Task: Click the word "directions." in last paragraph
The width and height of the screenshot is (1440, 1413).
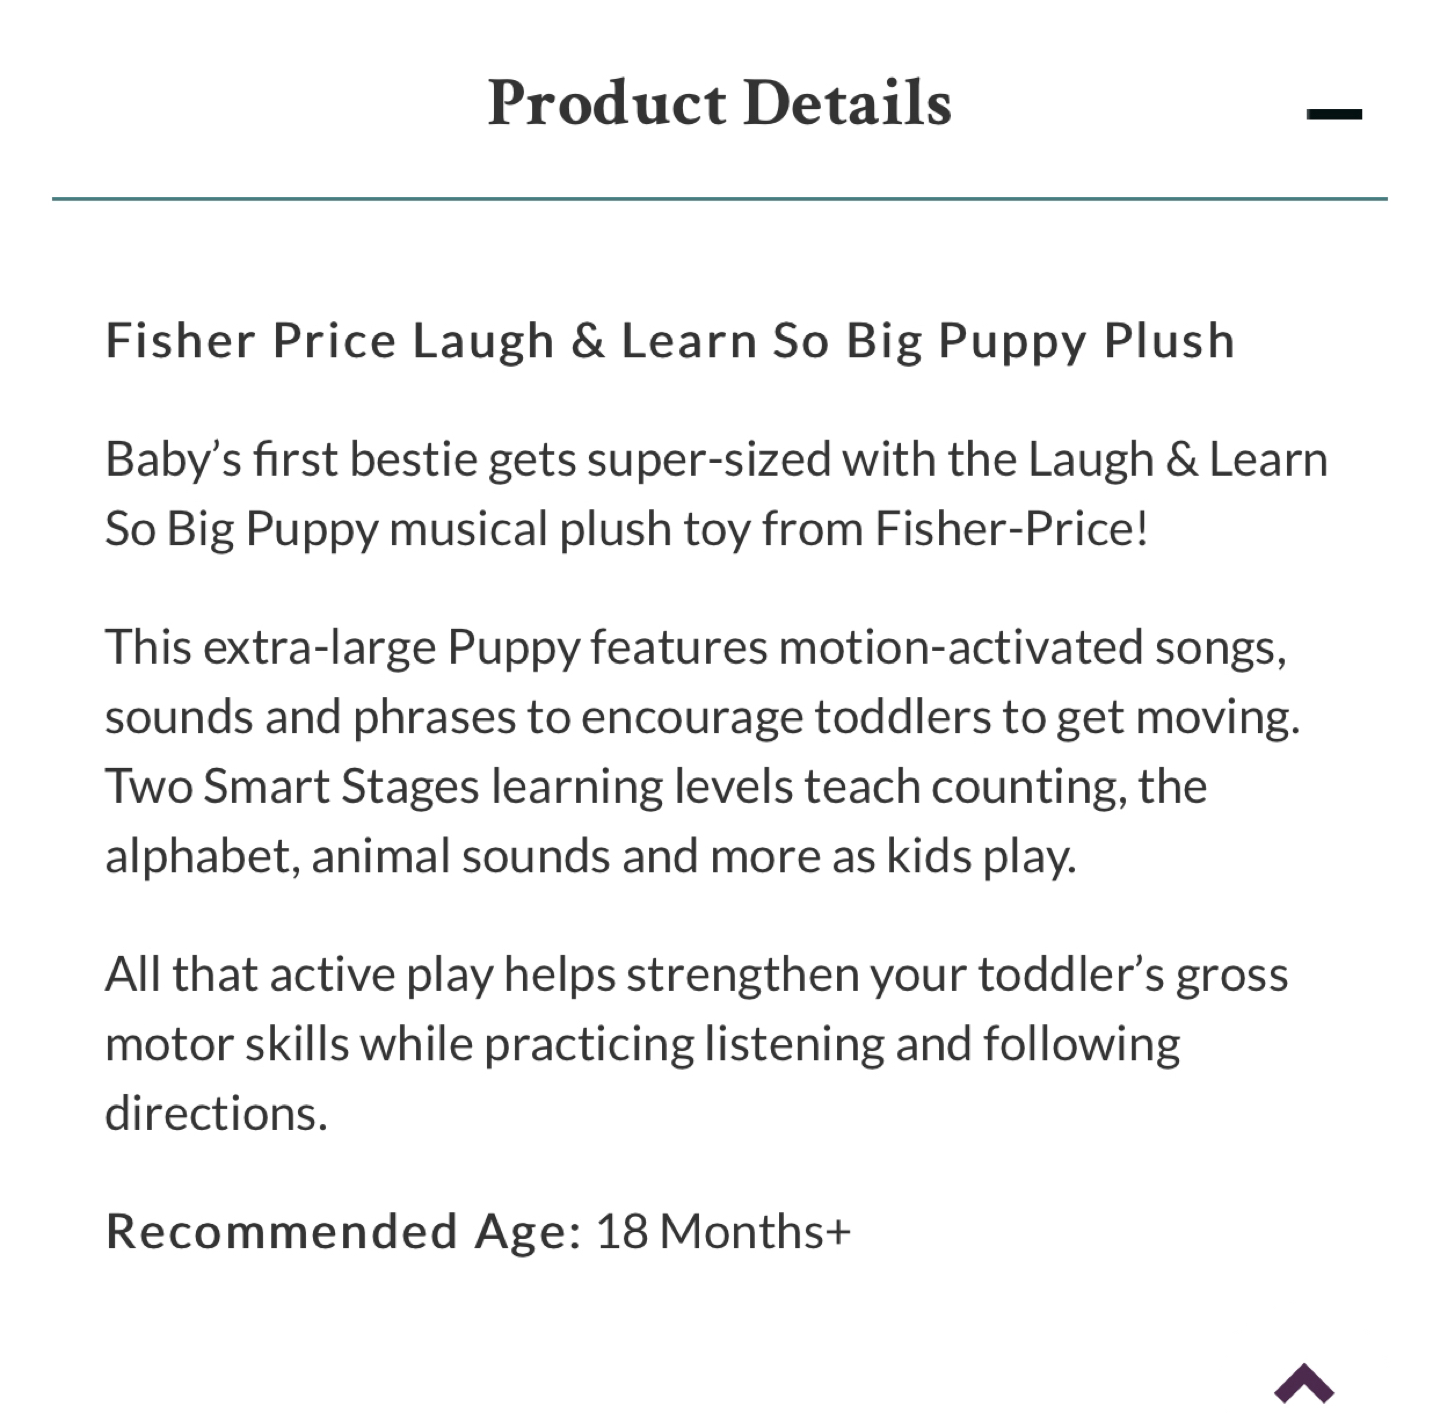Action: [216, 1113]
